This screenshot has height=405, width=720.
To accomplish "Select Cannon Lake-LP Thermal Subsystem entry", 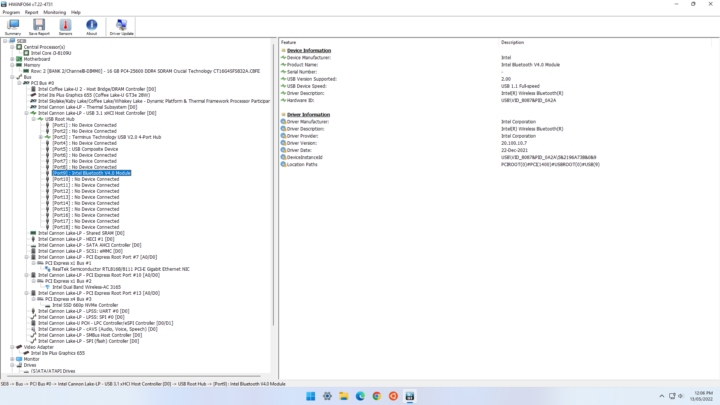I will tap(87, 107).
